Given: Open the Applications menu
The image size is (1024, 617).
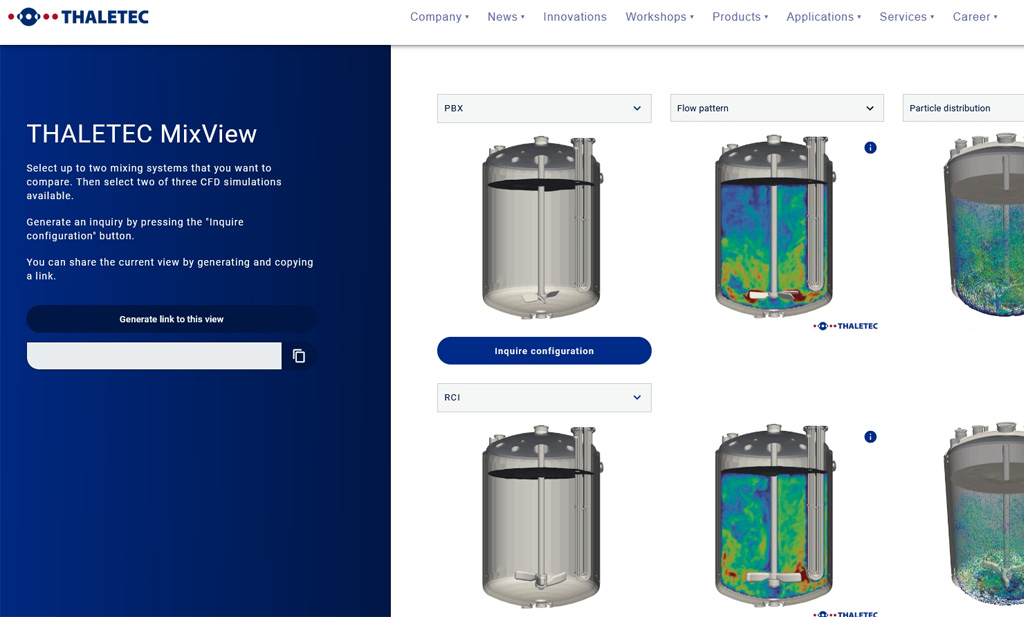Looking at the screenshot, I should tap(824, 17).
